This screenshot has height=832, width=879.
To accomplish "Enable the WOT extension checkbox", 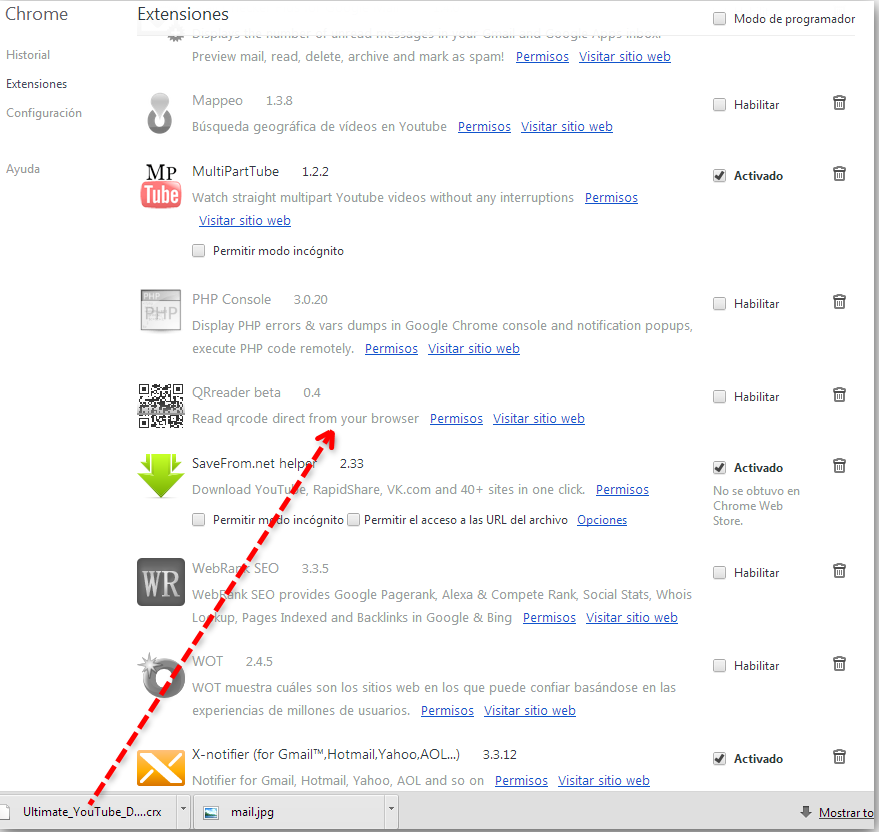I will tap(719, 666).
